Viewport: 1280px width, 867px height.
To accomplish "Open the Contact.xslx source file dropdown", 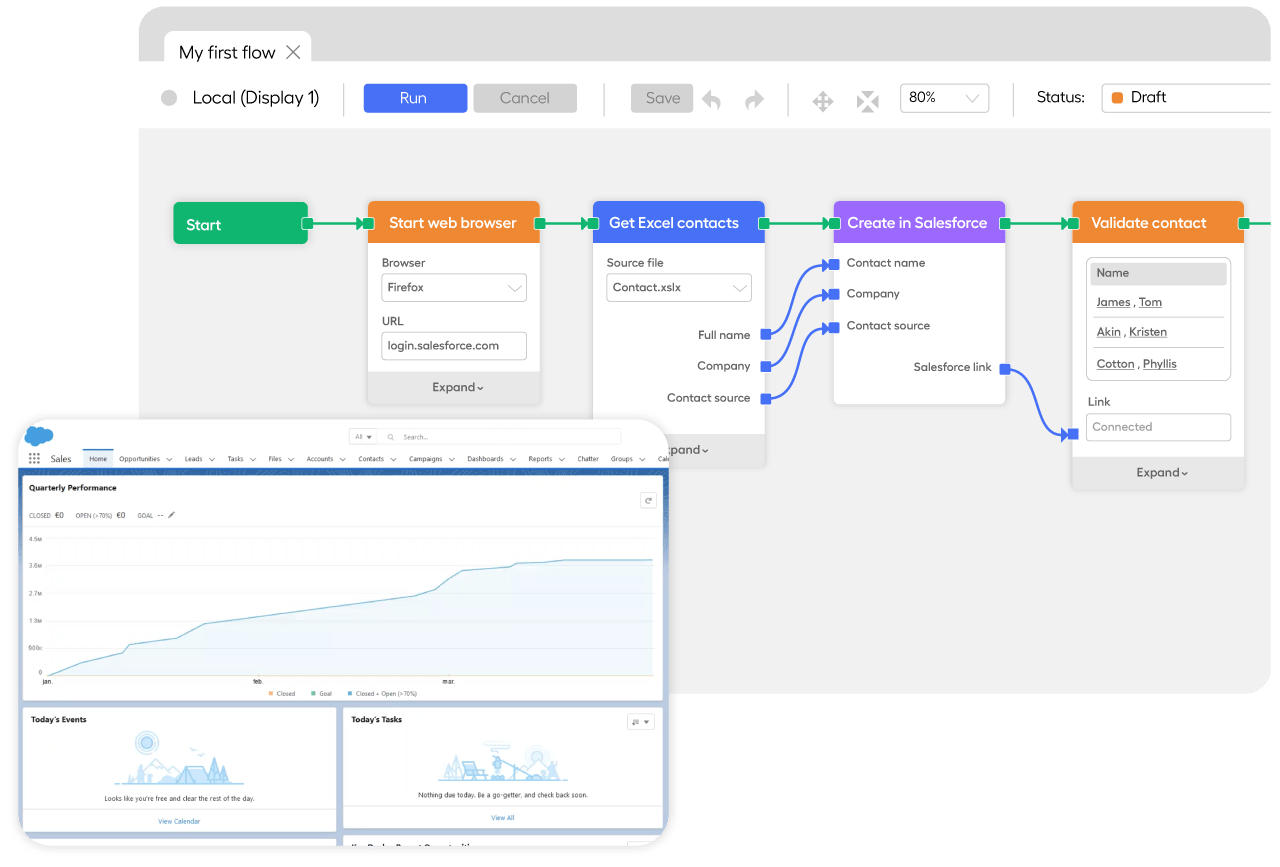I will point(679,288).
